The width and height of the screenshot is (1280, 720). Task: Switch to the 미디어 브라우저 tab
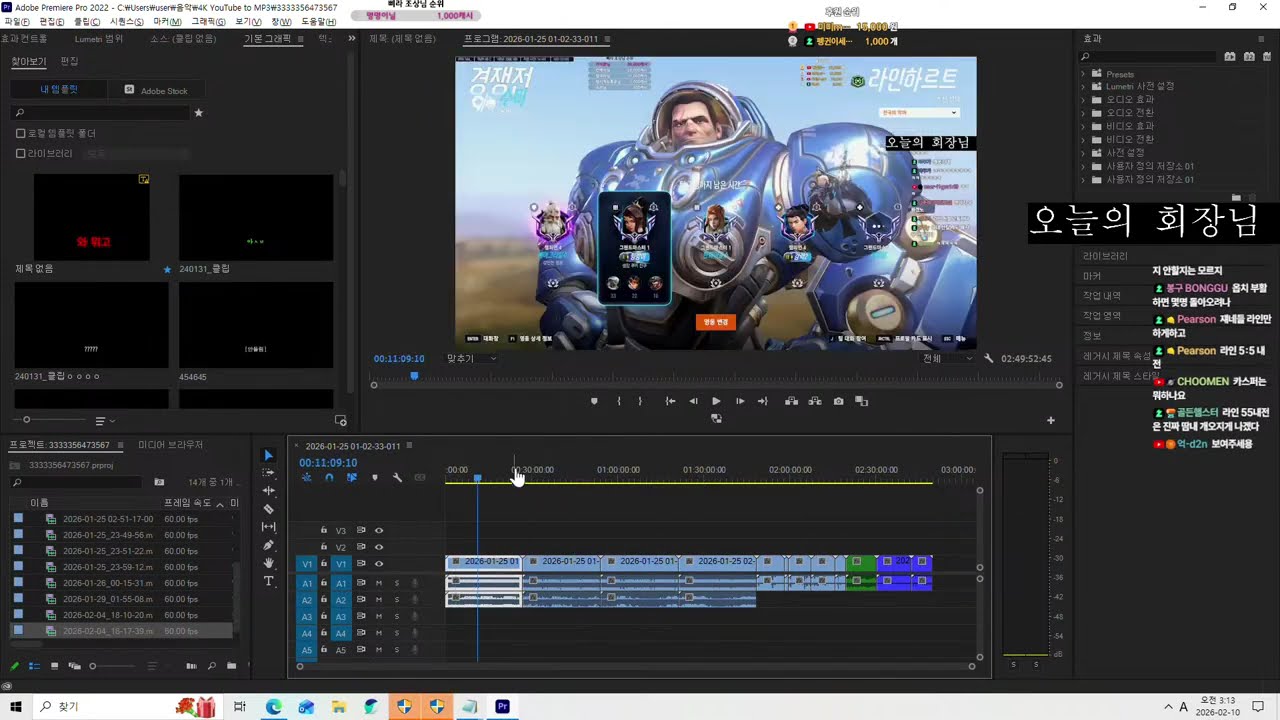point(170,445)
